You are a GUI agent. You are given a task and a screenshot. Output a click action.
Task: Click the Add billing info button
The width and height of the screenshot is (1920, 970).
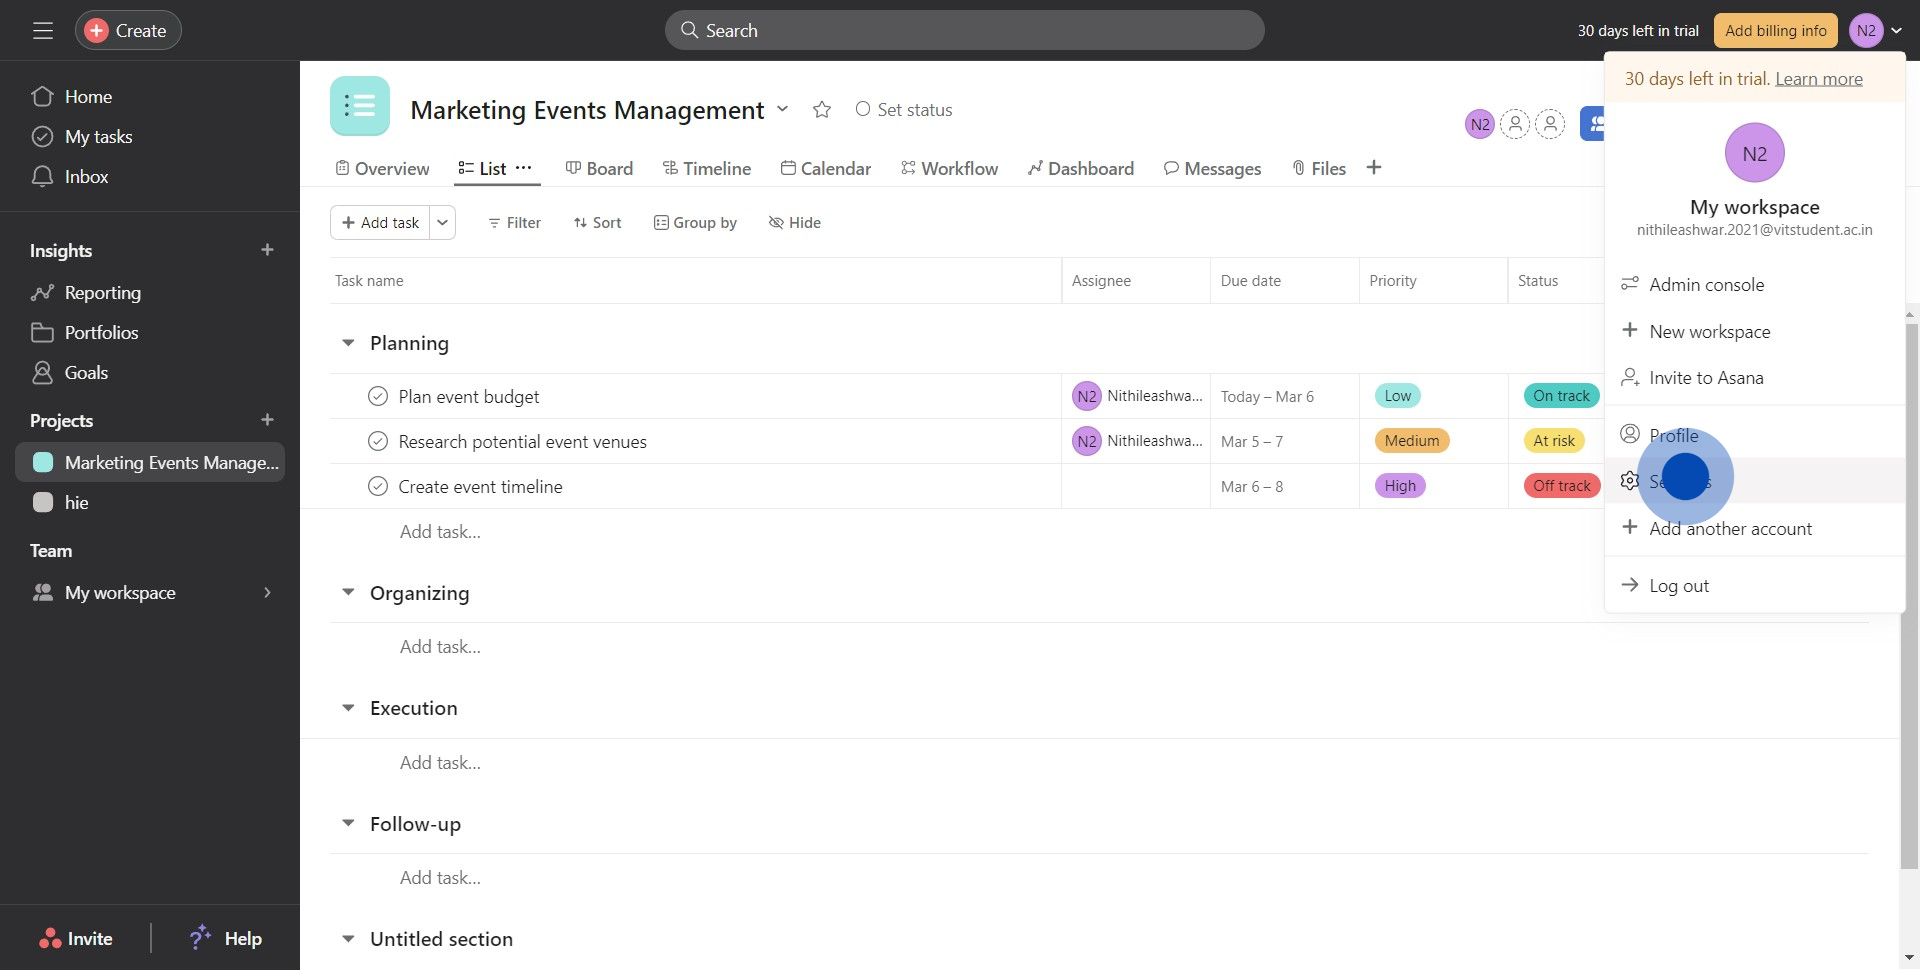click(x=1775, y=31)
